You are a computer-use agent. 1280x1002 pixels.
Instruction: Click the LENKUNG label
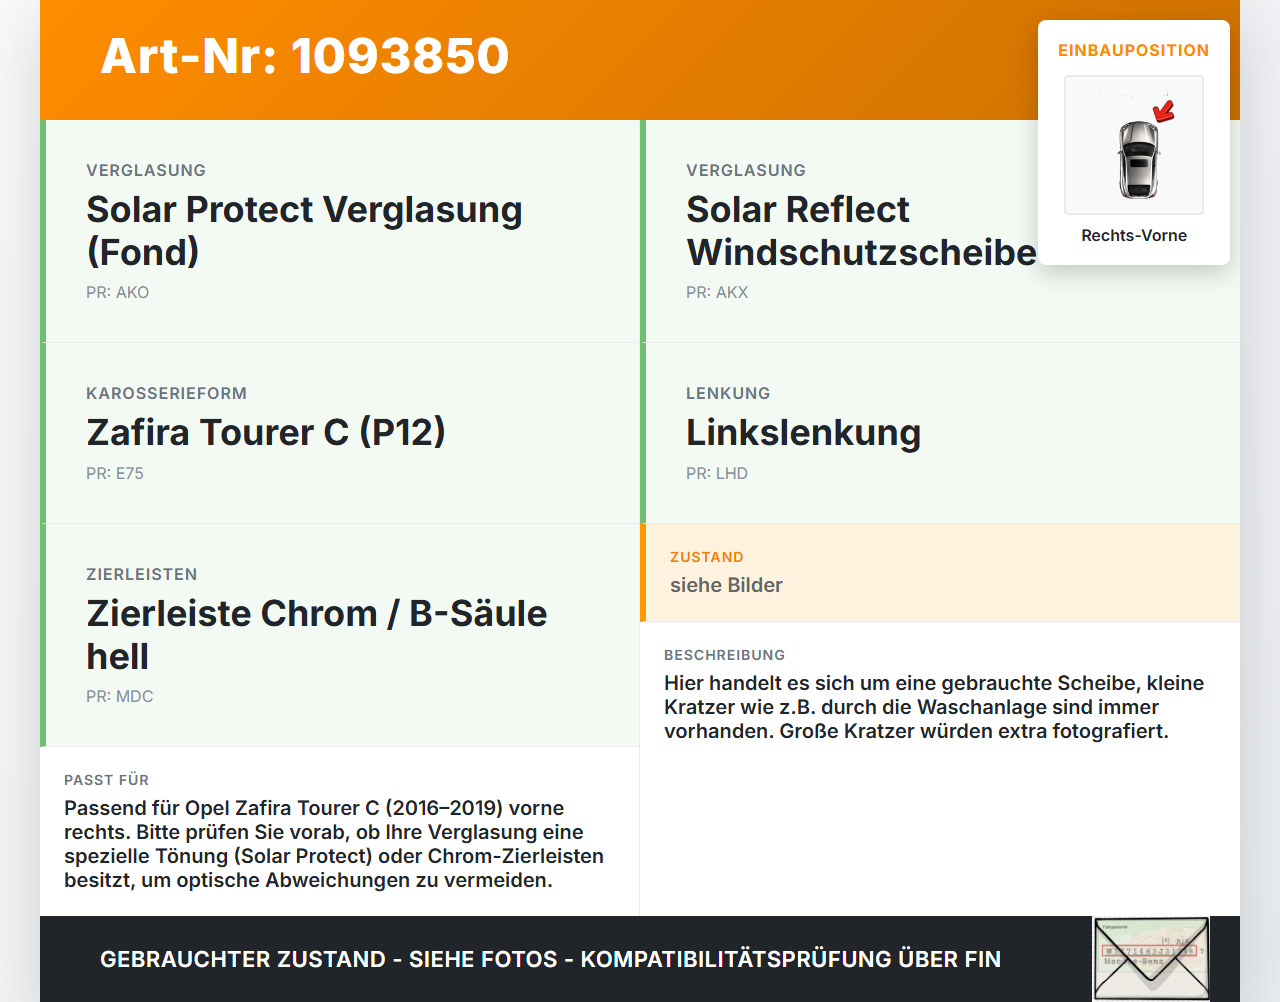pyautogui.click(x=728, y=393)
